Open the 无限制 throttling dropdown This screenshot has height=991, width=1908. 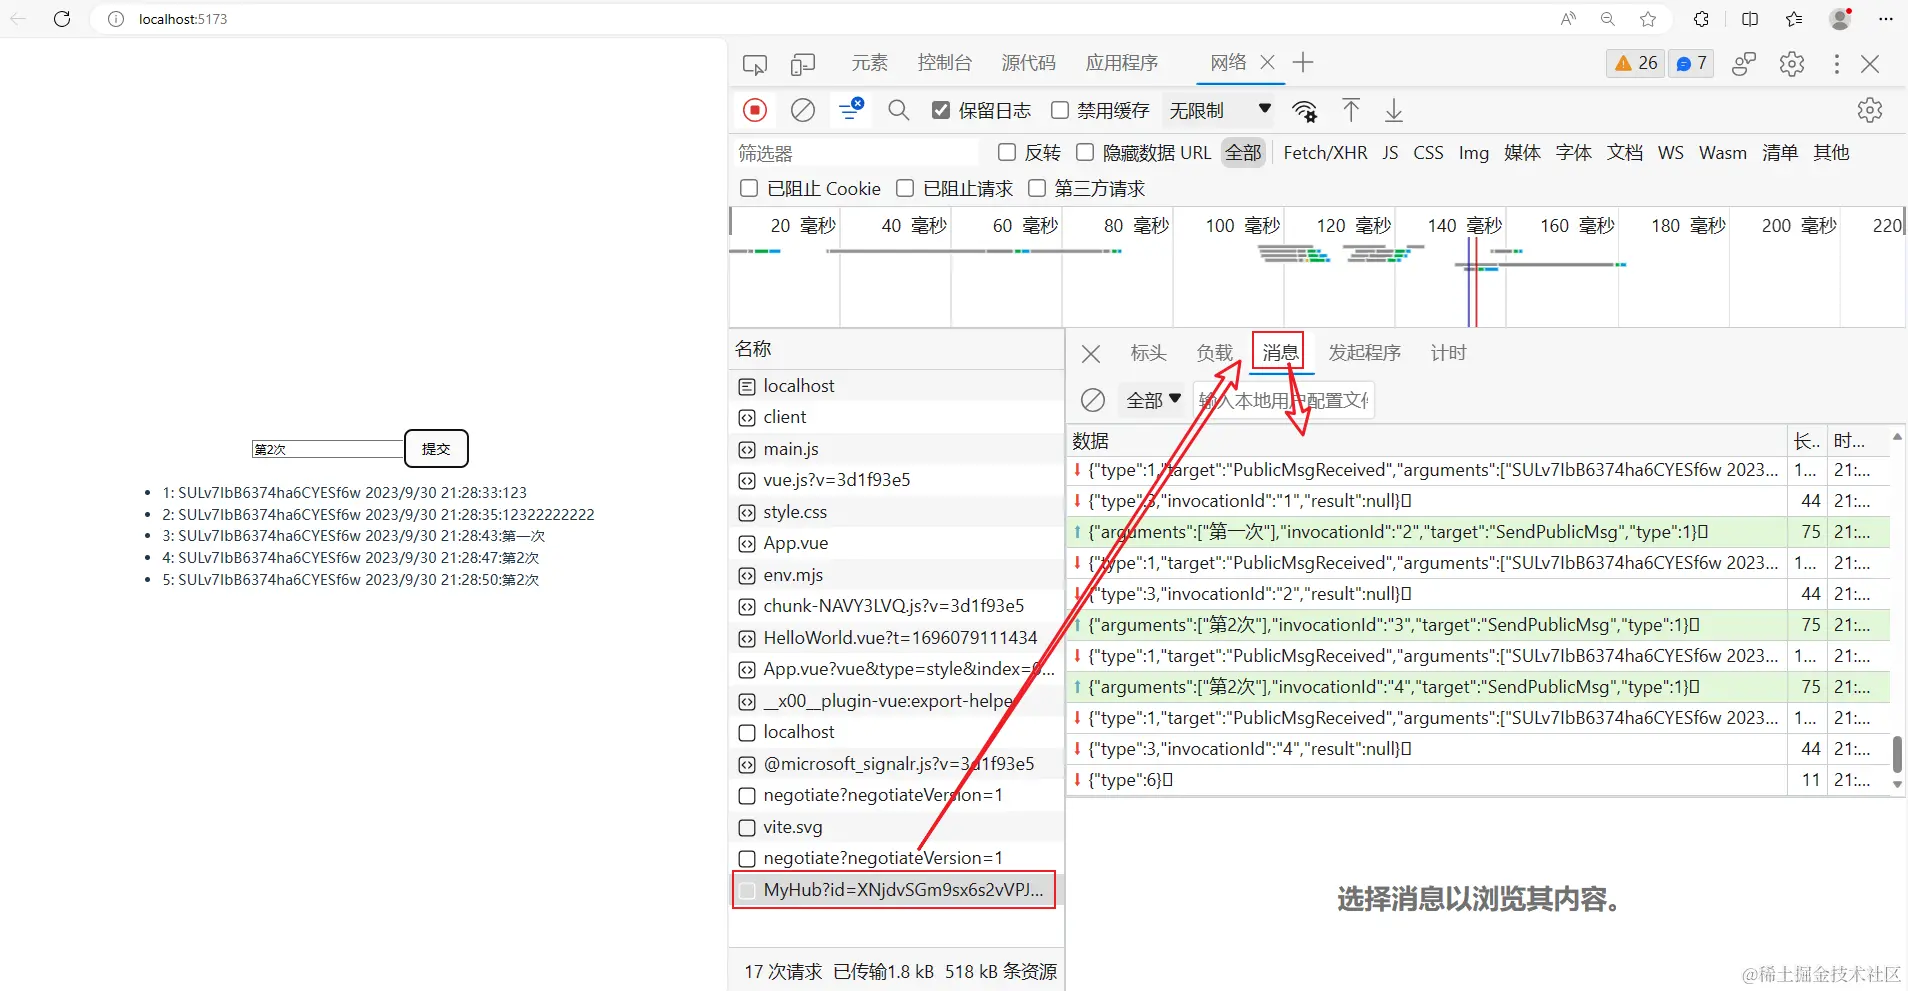point(1220,110)
